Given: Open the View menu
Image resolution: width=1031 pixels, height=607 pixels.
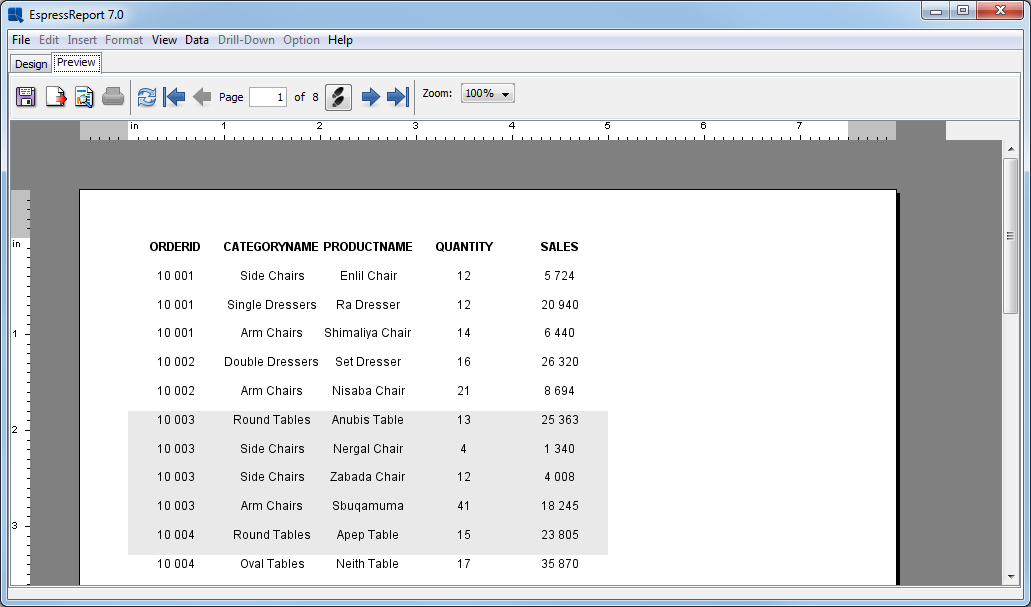Looking at the screenshot, I should (164, 40).
